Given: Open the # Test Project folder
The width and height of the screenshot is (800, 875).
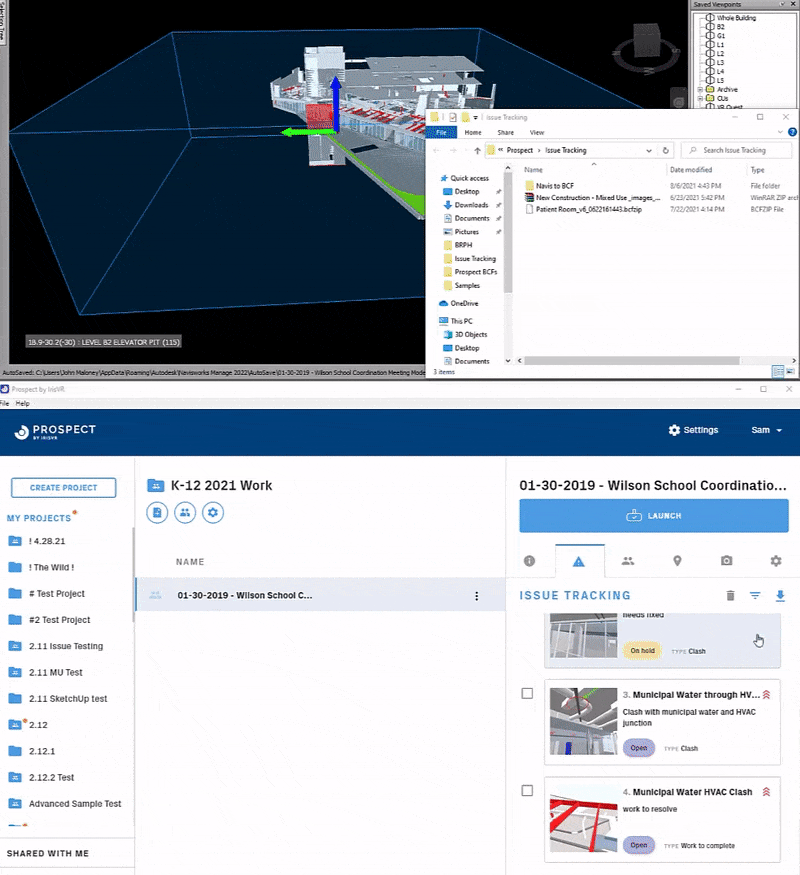Looking at the screenshot, I should [56, 594].
